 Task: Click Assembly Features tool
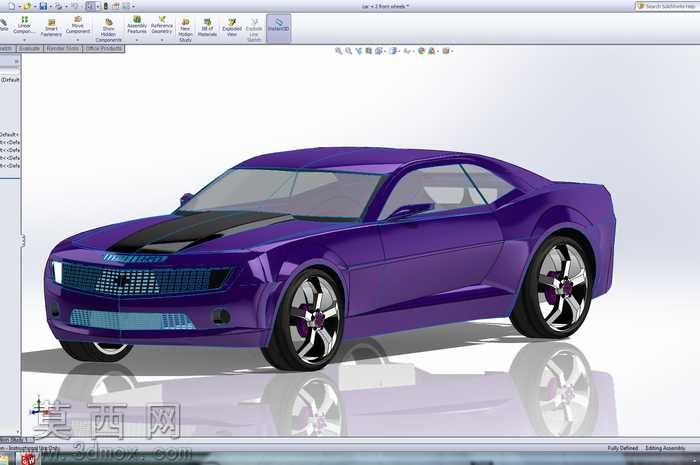point(137,25)
